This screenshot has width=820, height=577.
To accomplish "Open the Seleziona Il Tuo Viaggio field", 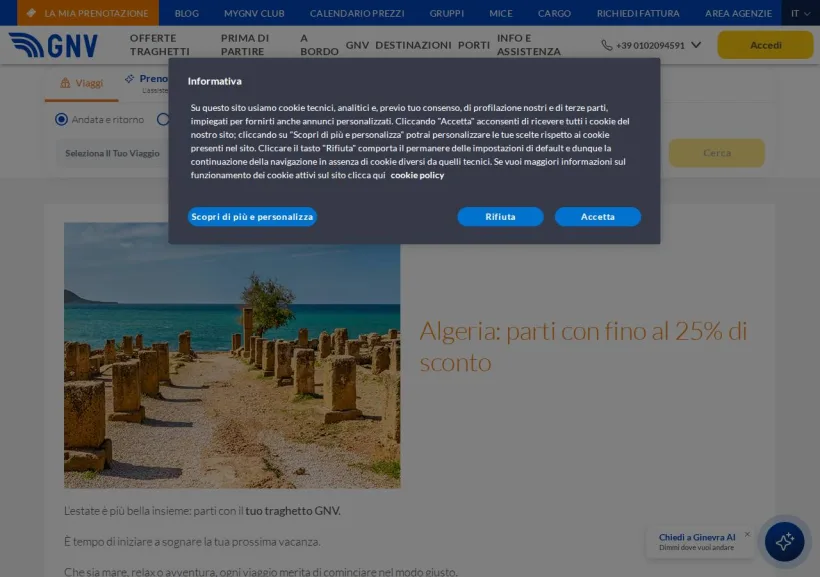I will [x=112, y=153].
